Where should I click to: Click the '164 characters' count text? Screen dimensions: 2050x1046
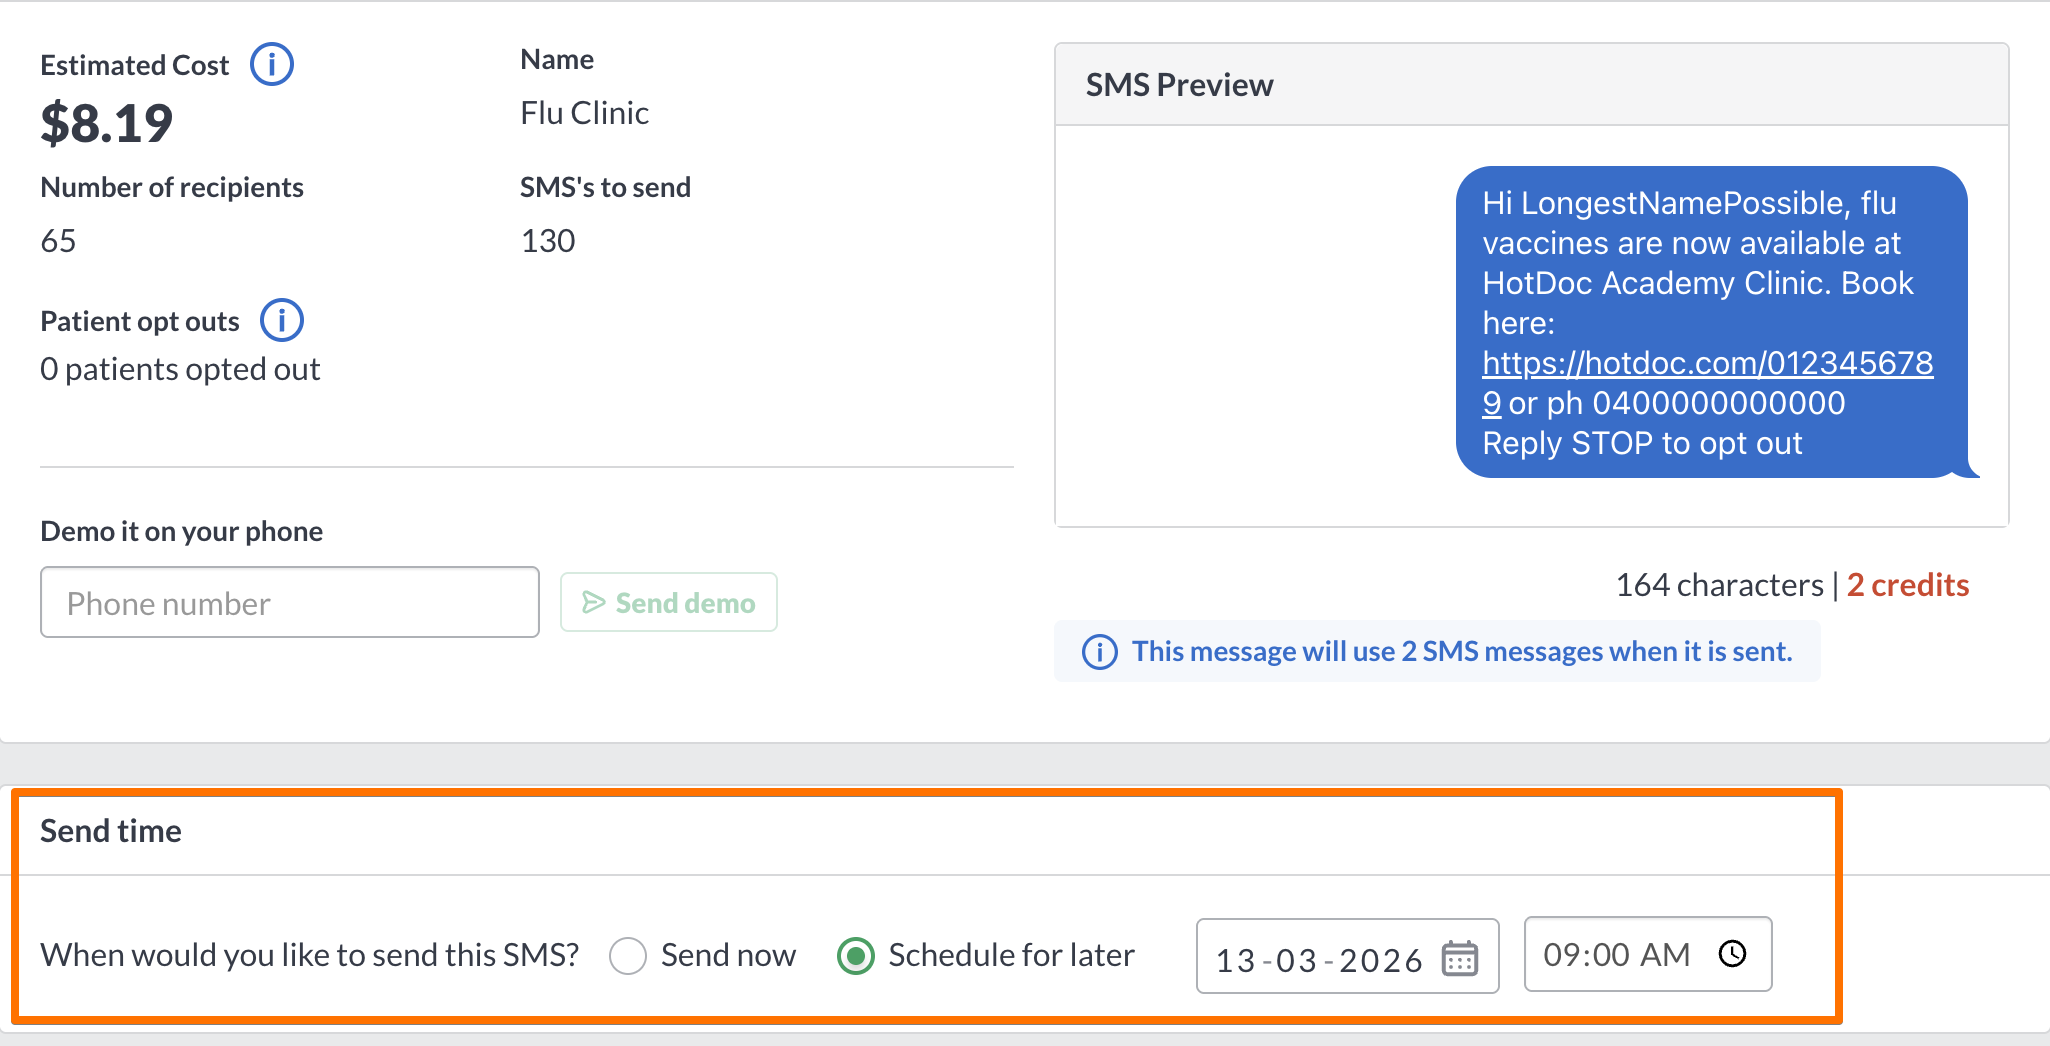click(1720, 585)
